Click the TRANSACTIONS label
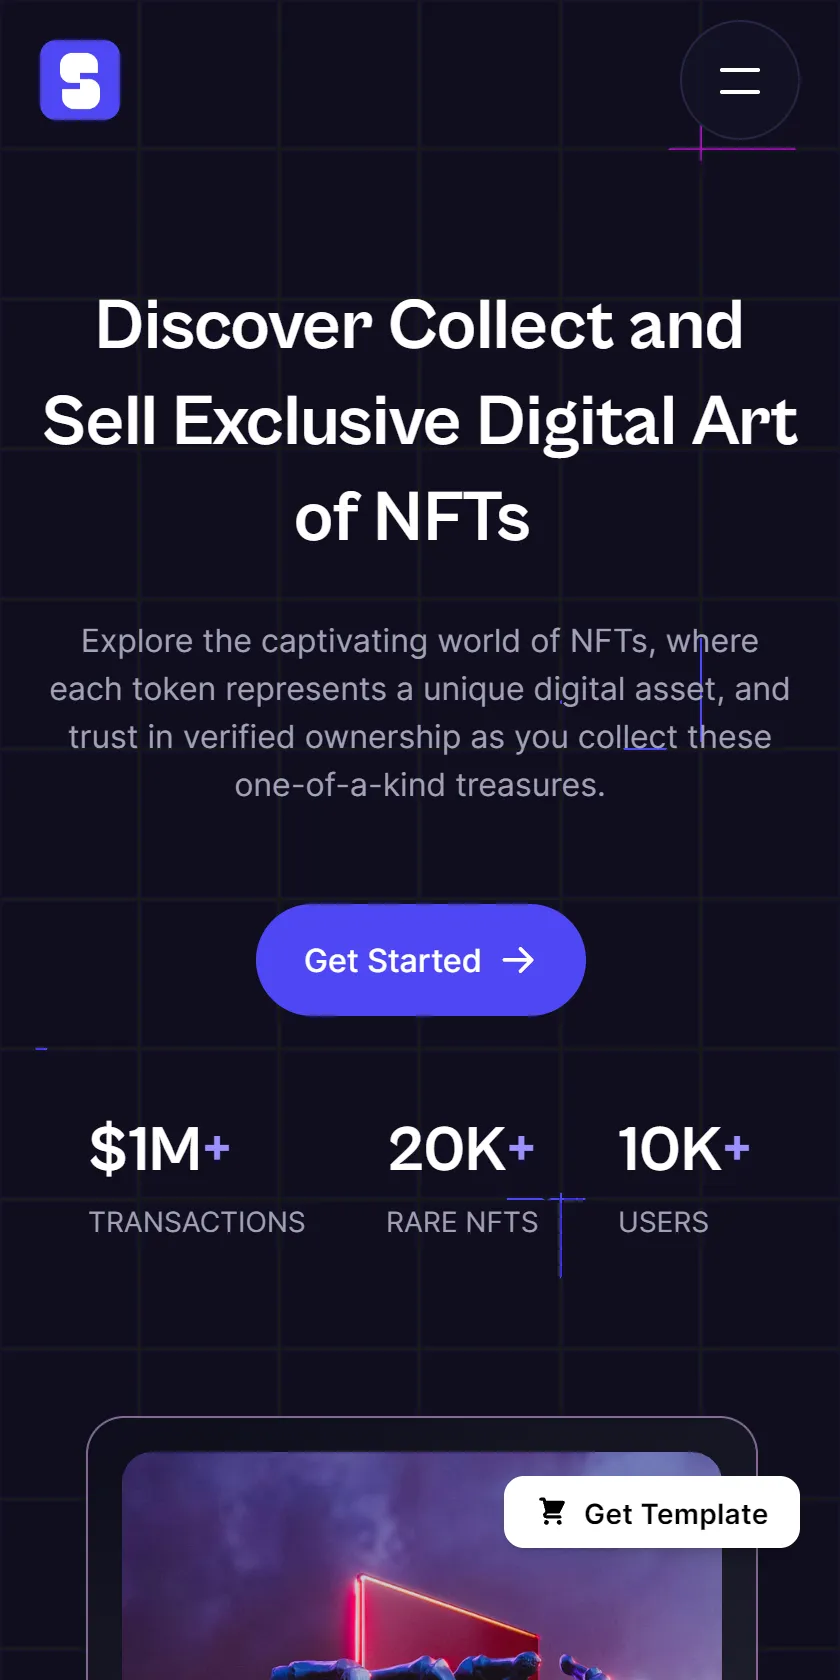Image resolution: width=840 pixels, height=1680 pixels. click(x=197, y=1222)
